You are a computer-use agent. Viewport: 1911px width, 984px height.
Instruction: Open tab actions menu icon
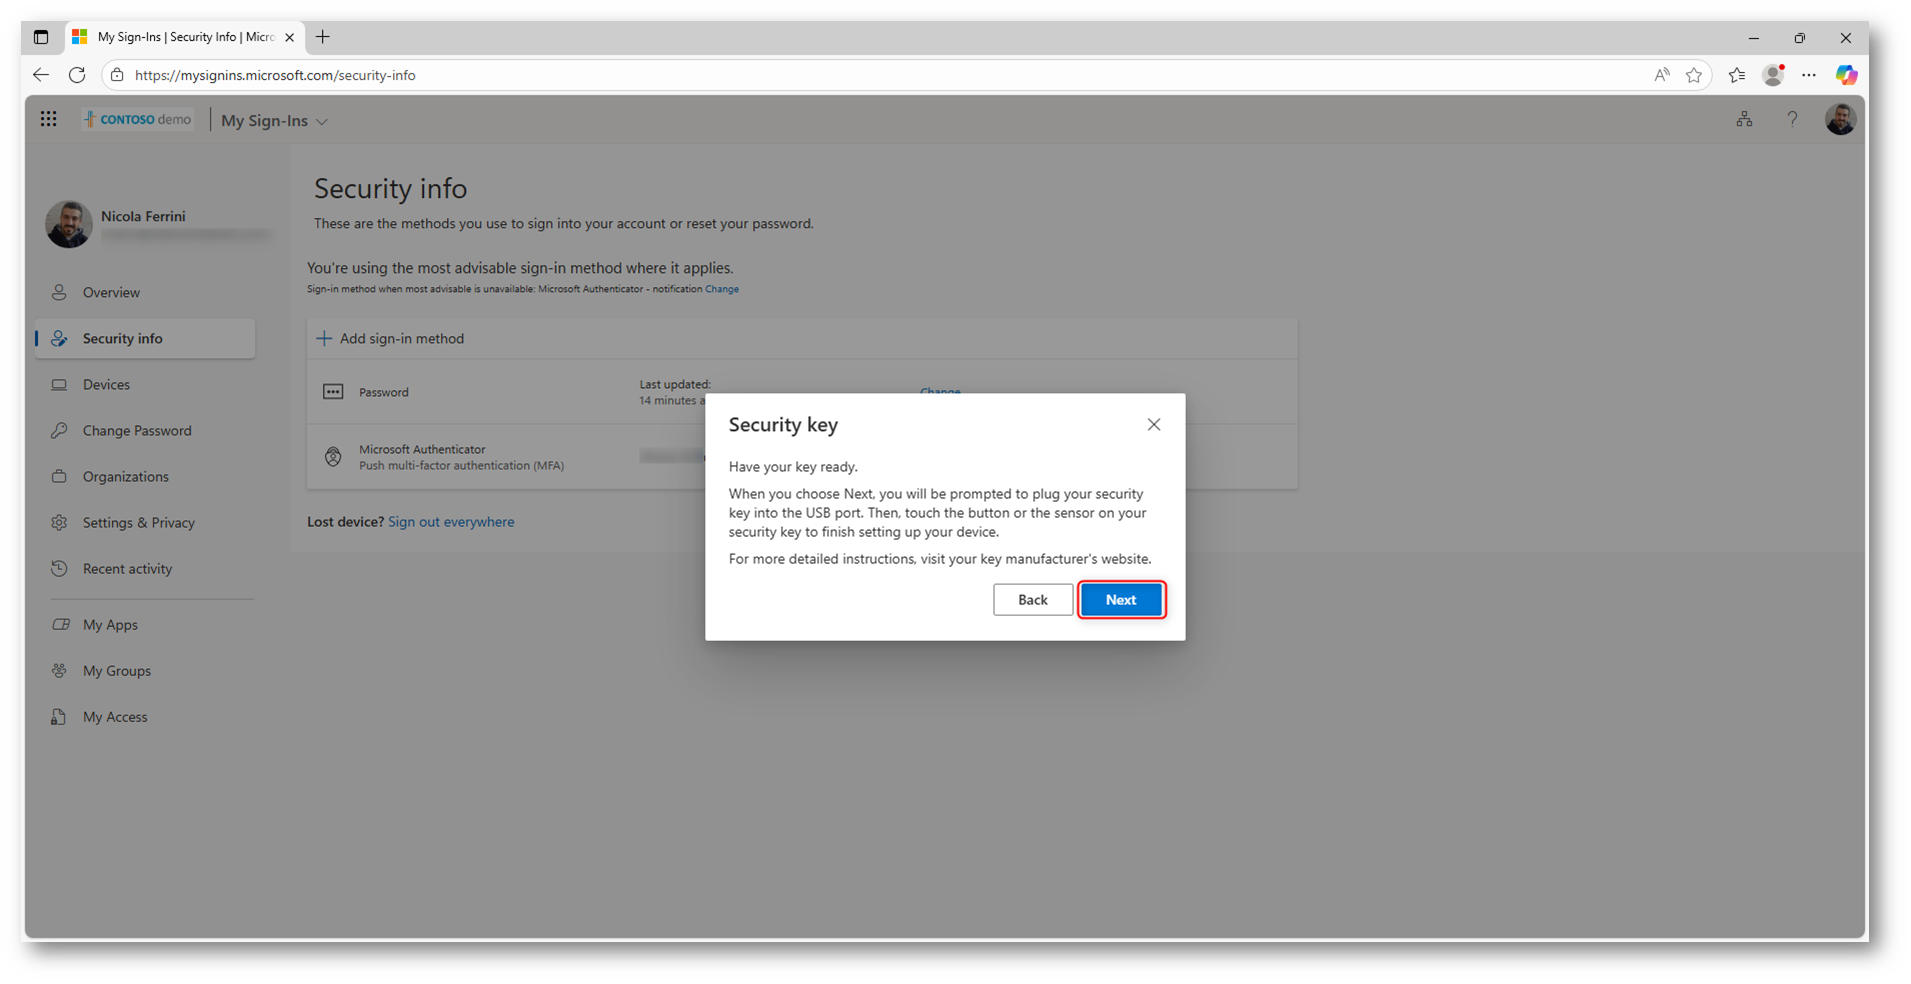[41, 37]
